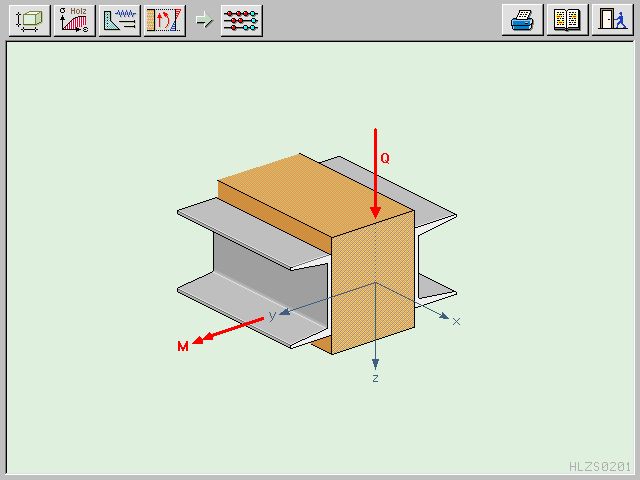Open the cross-section dimensions tool
The height and width of the screenshot is (480, 640).
(29, 20)
